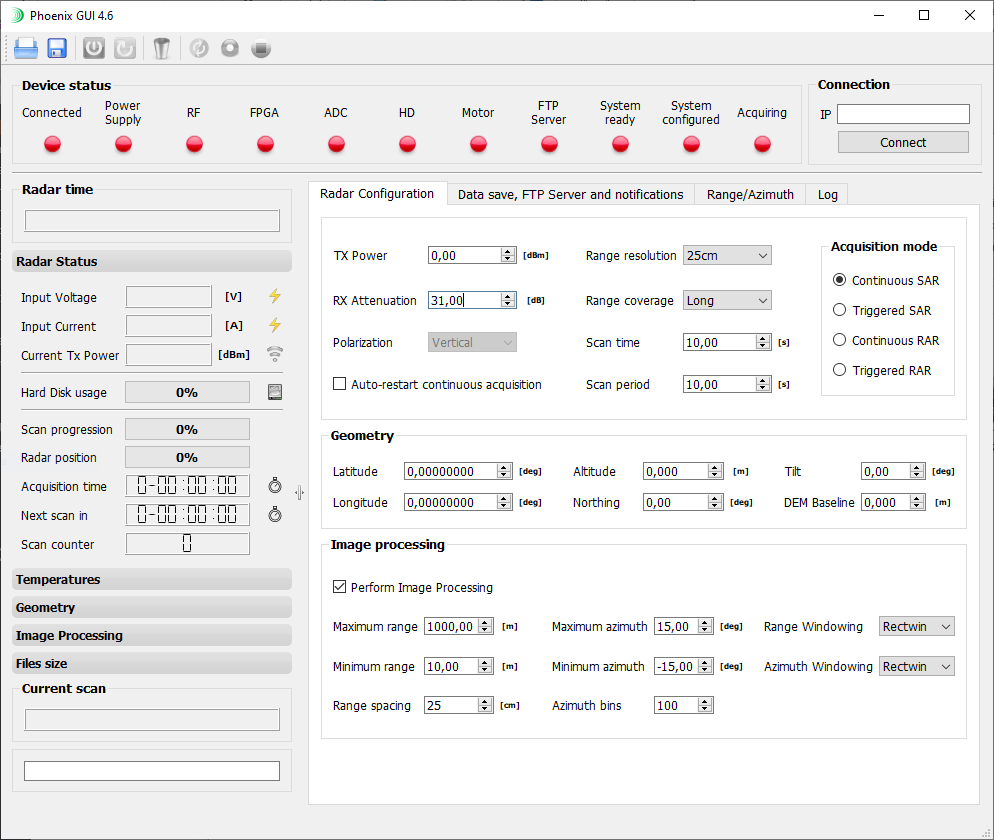Switch to the Range/Azimuth tab

[x=750, y=195]
